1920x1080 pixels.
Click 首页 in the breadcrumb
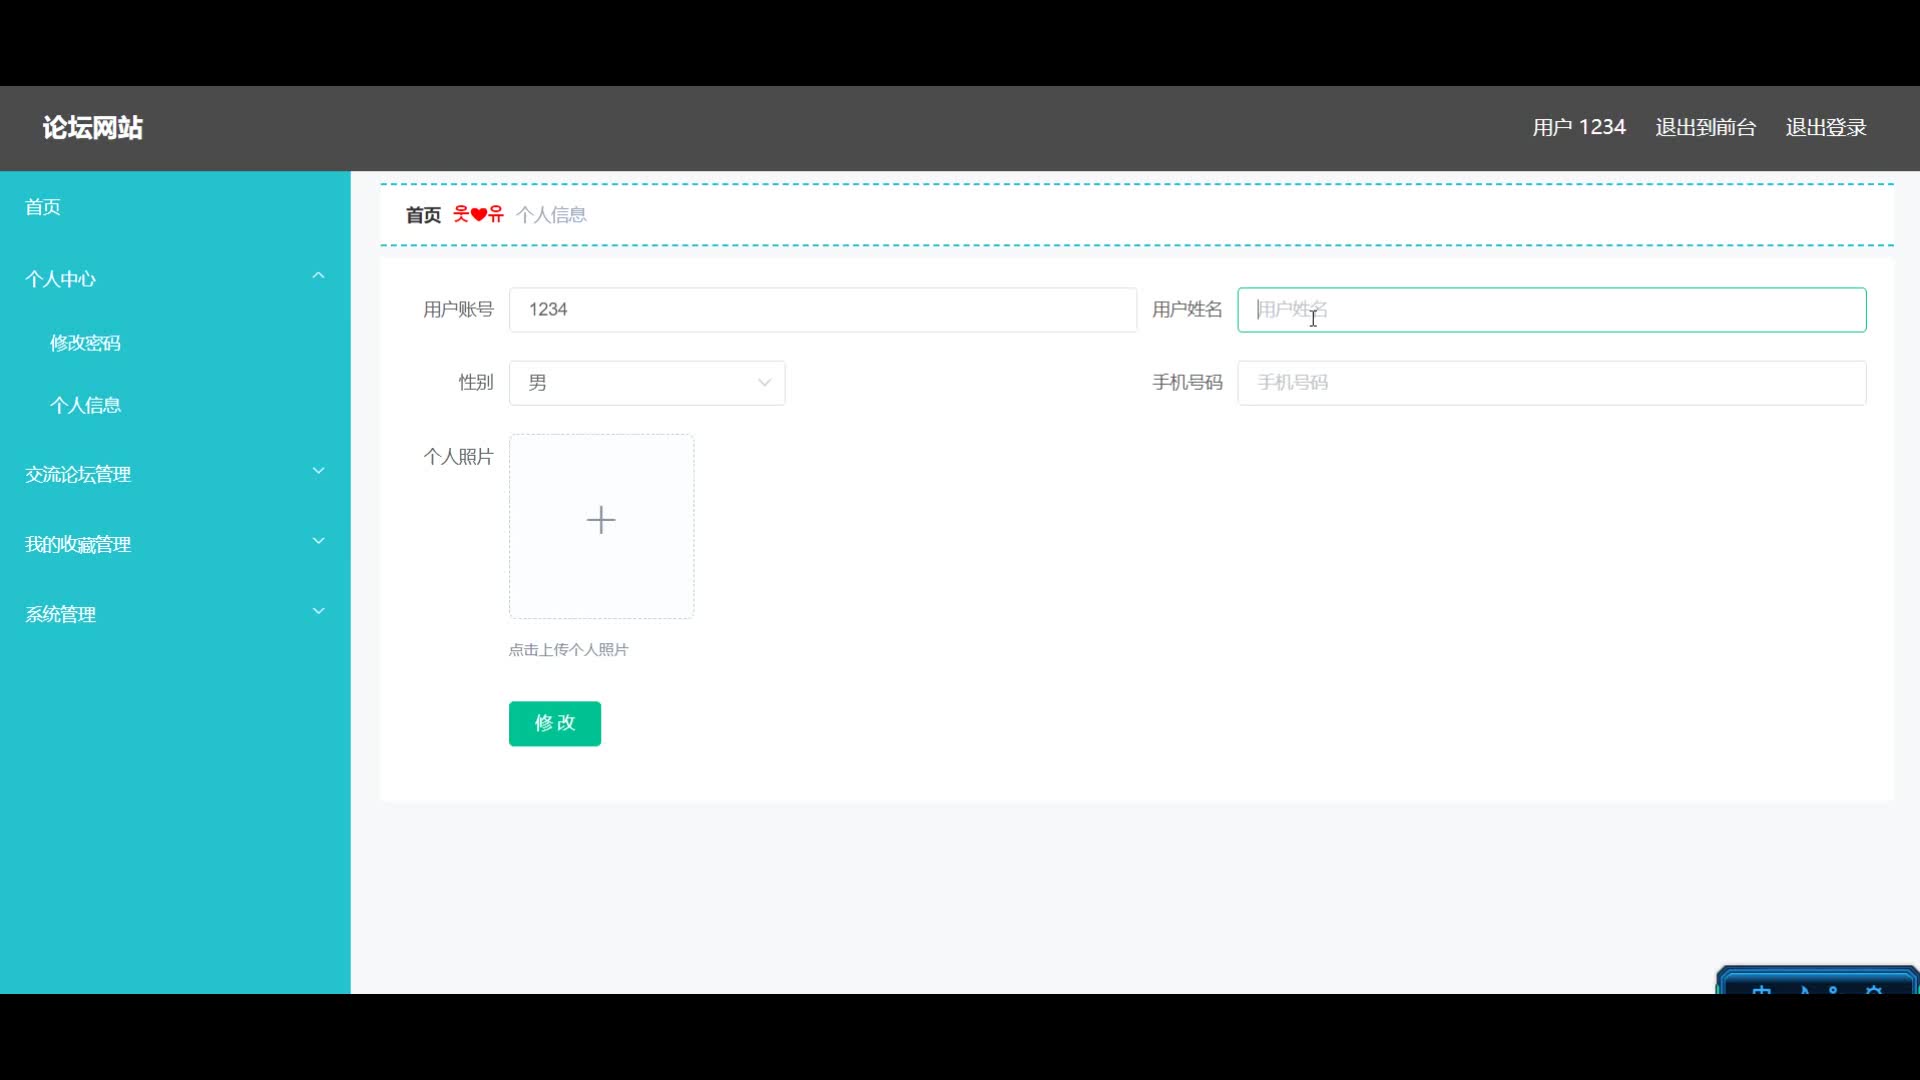423,214
